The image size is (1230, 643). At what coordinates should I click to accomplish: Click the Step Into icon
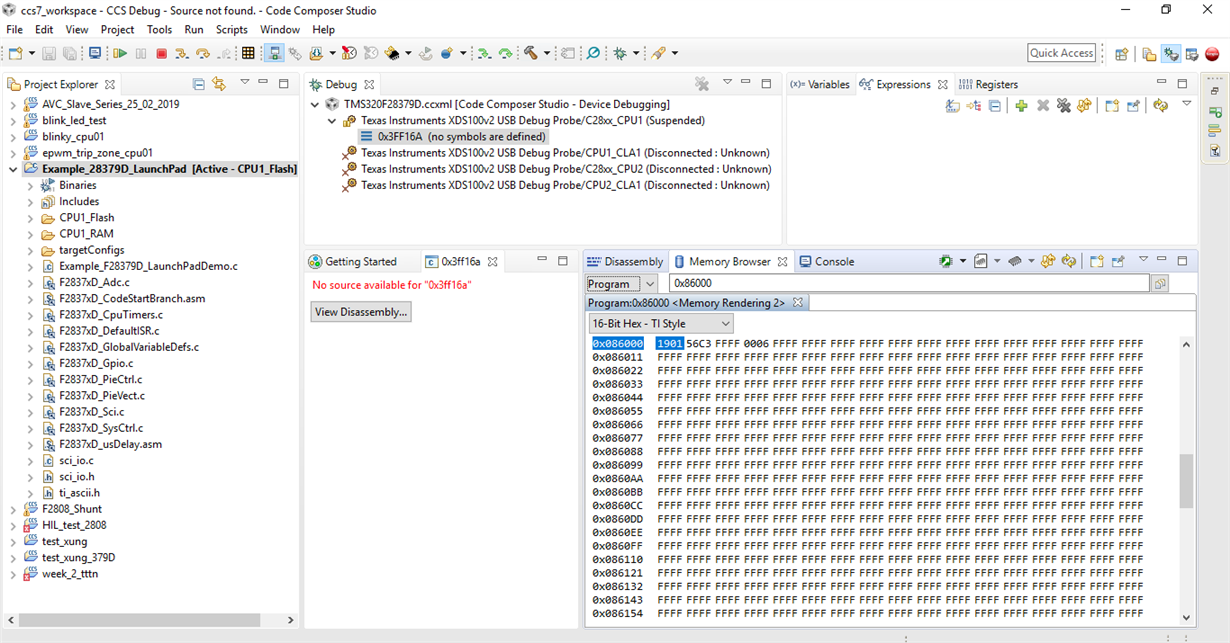click(182, 53)
